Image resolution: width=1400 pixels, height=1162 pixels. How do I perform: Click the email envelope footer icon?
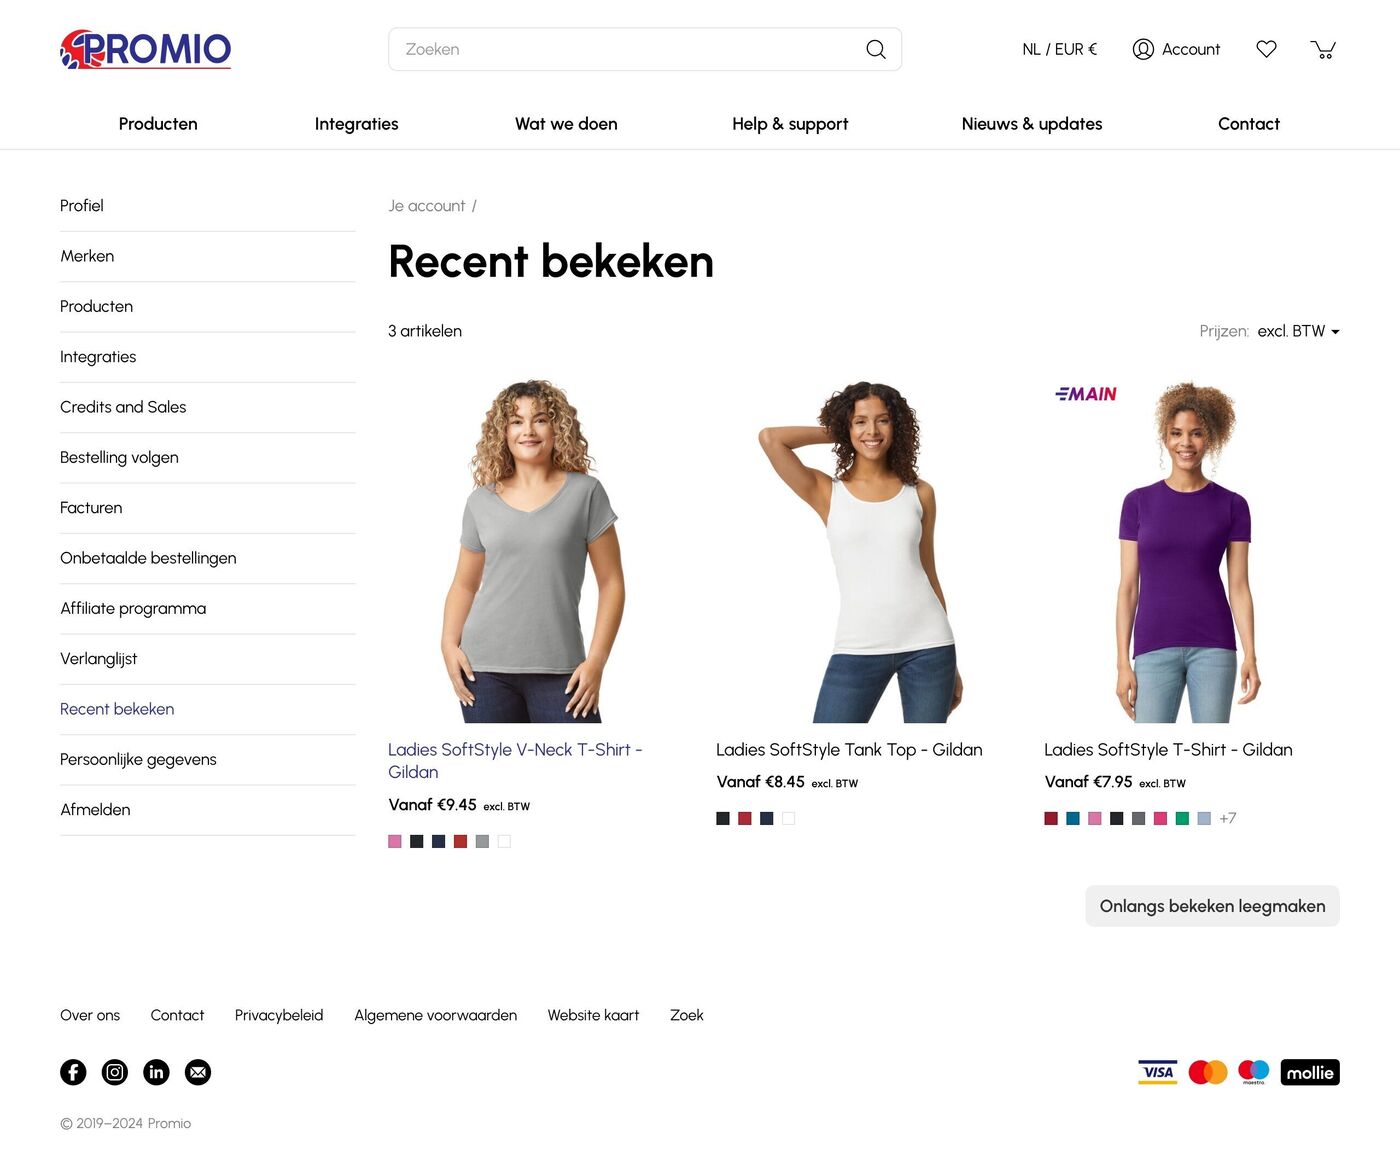(x=198, y=1072)
